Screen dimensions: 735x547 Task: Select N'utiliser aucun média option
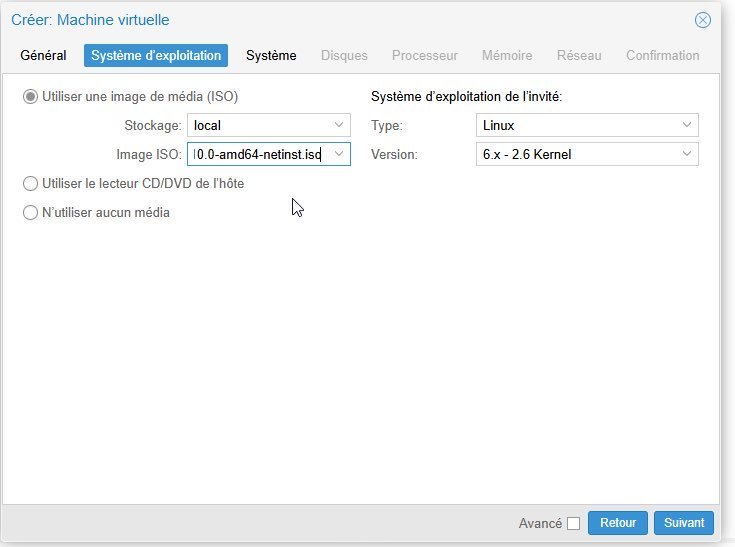(31, 212)
